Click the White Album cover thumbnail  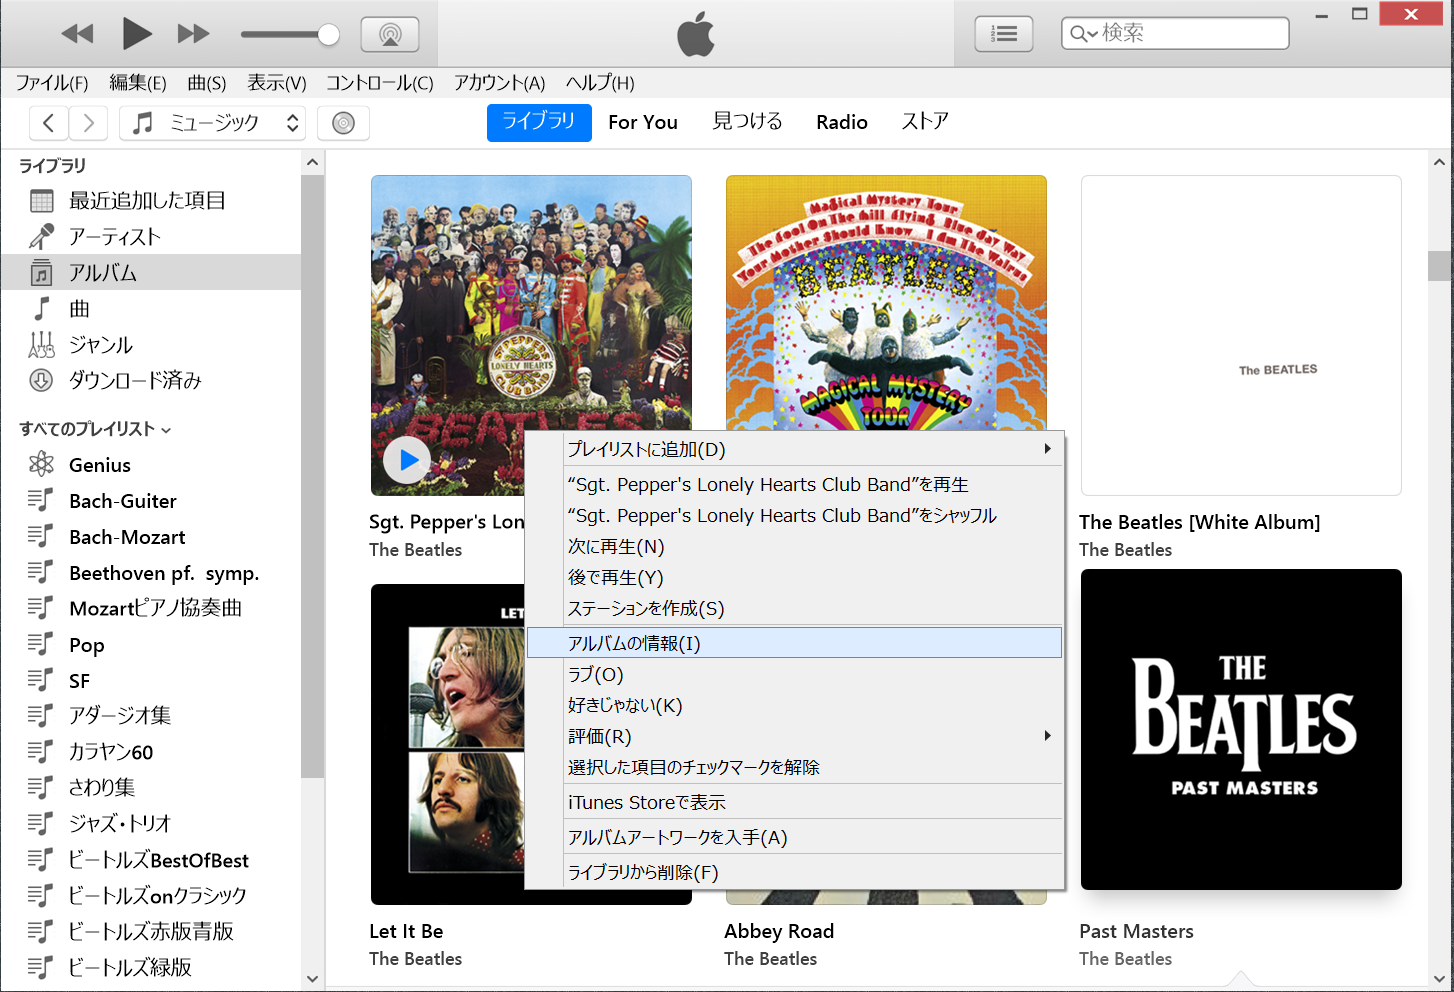tap(1241, 335)
